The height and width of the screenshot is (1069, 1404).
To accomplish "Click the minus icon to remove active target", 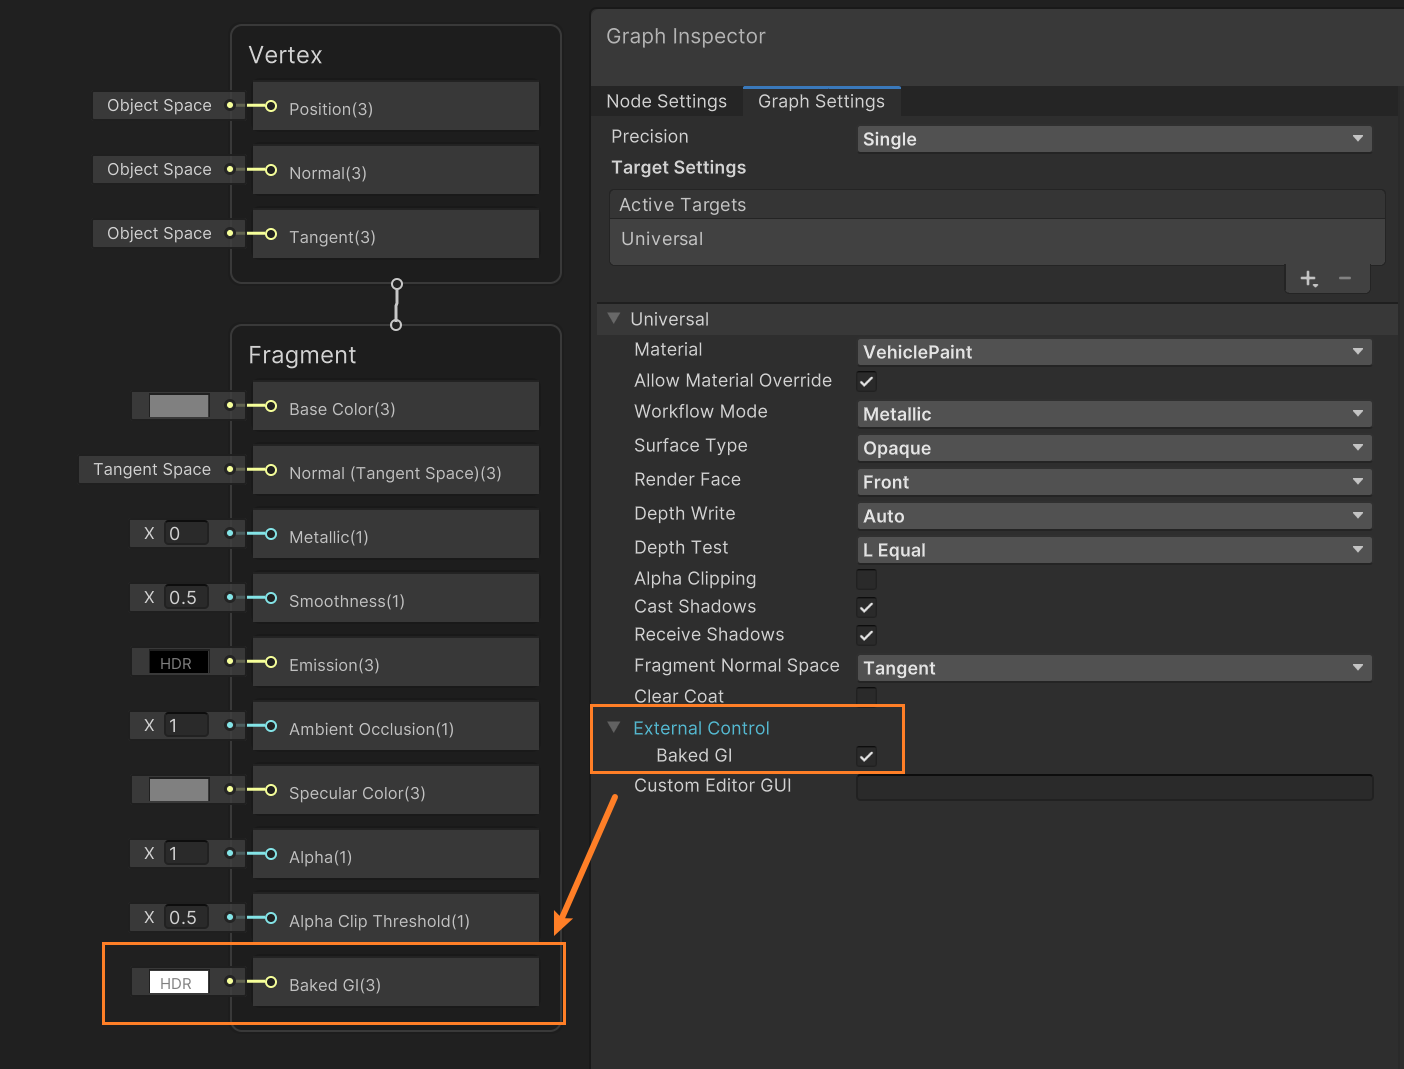I will pos(1345,279).
